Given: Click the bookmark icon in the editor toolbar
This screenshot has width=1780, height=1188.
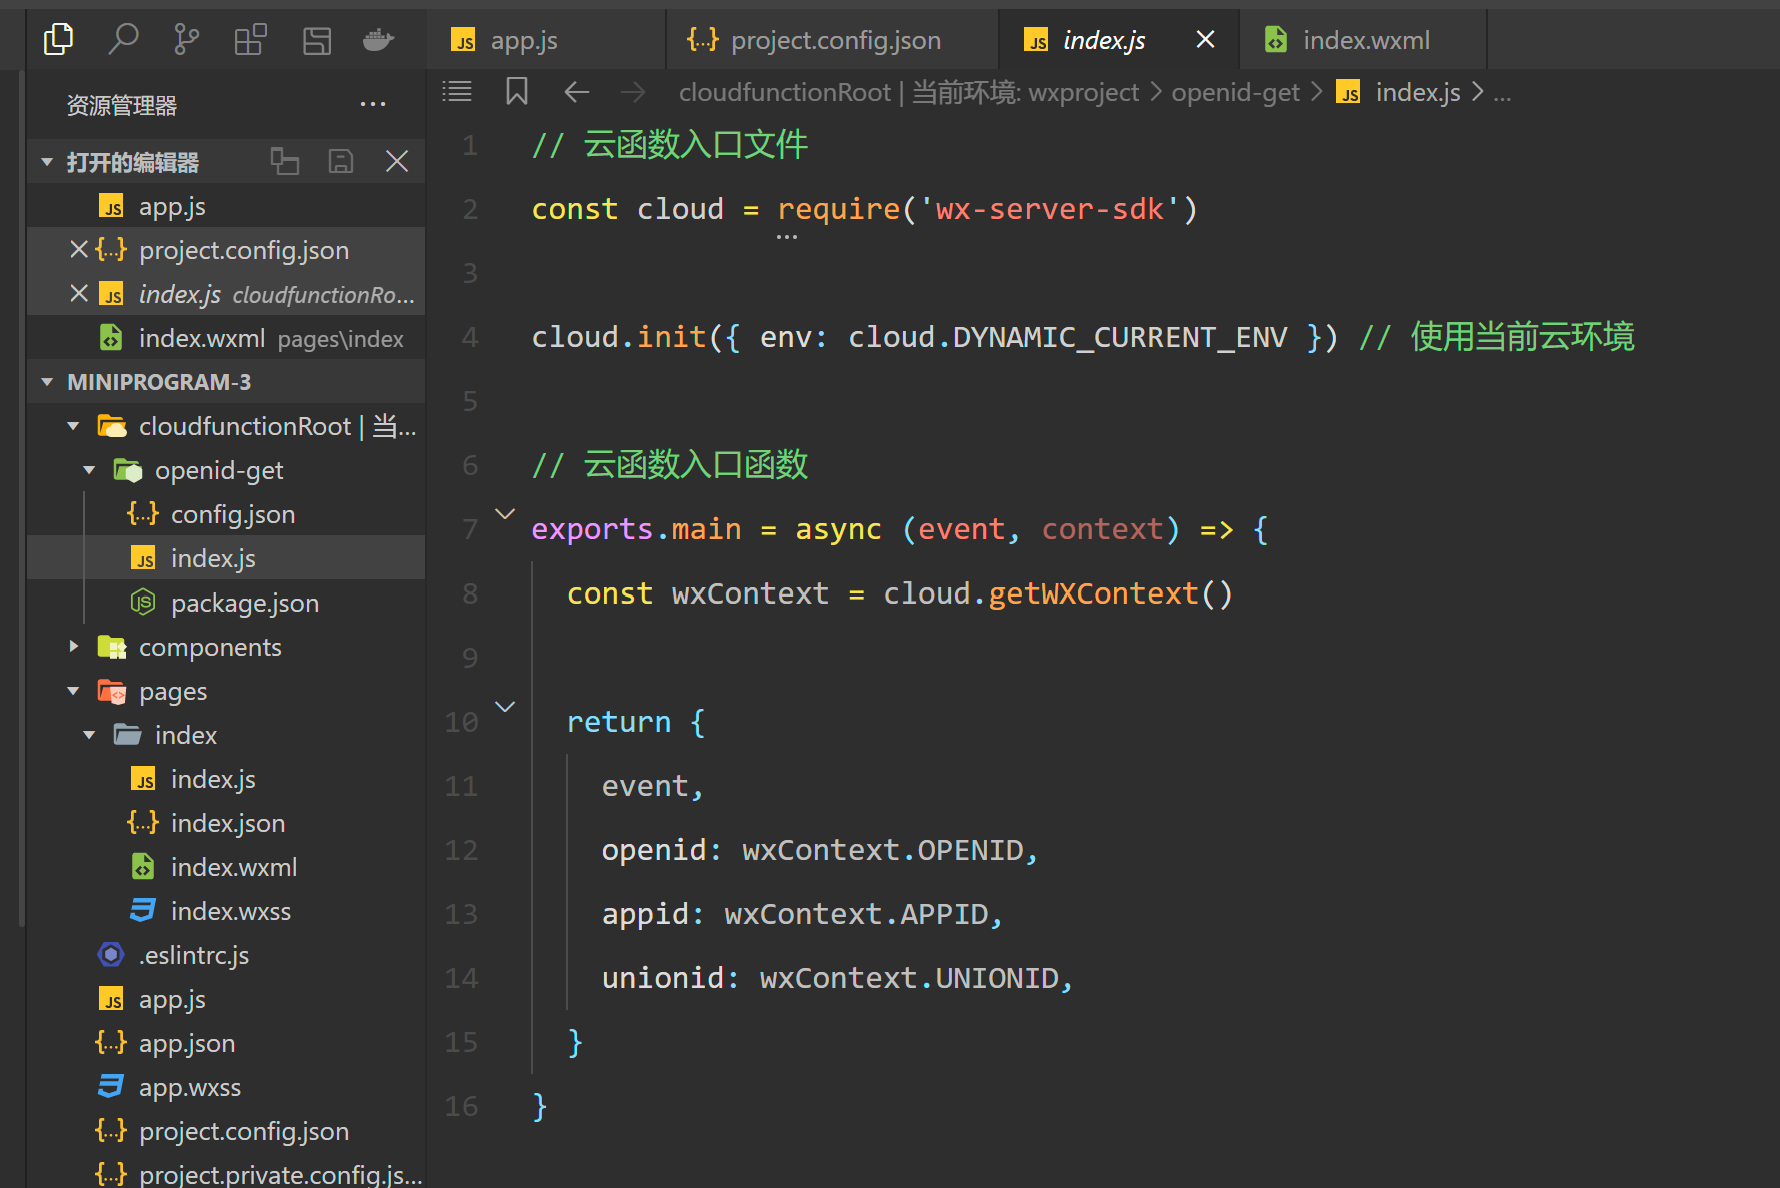Looking at the screenshot, I should tap(516, 91).
